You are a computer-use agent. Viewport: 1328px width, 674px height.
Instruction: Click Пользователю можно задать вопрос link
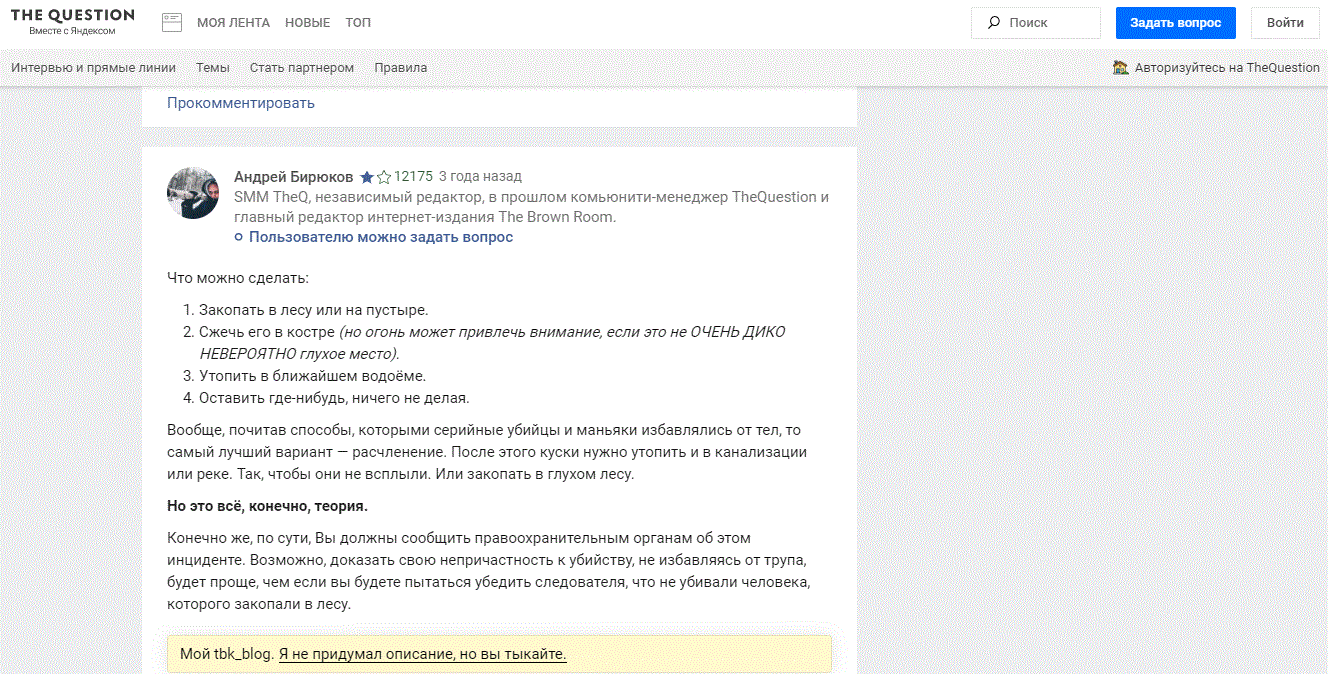click(x=381, y=237)
